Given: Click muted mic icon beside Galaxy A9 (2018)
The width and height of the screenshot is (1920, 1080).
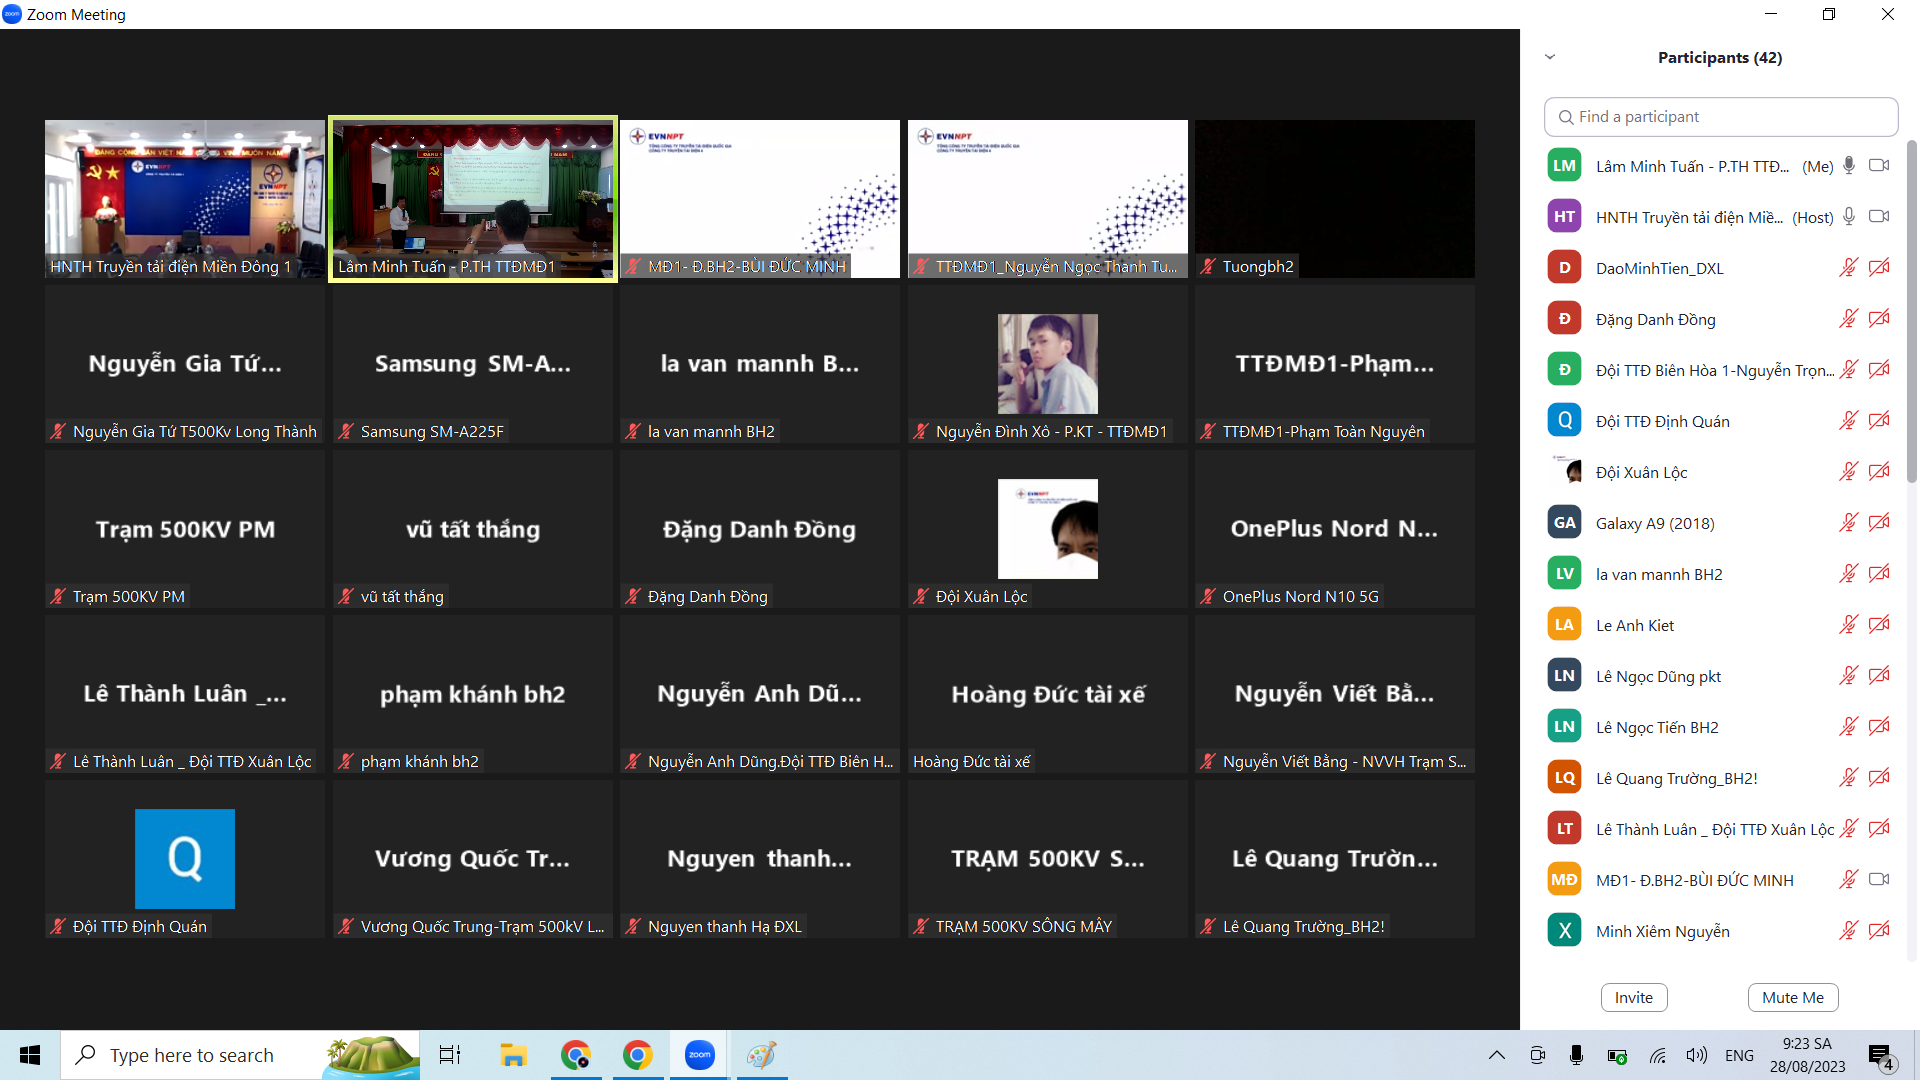Looking at the screenshot, I should 1848,523.
